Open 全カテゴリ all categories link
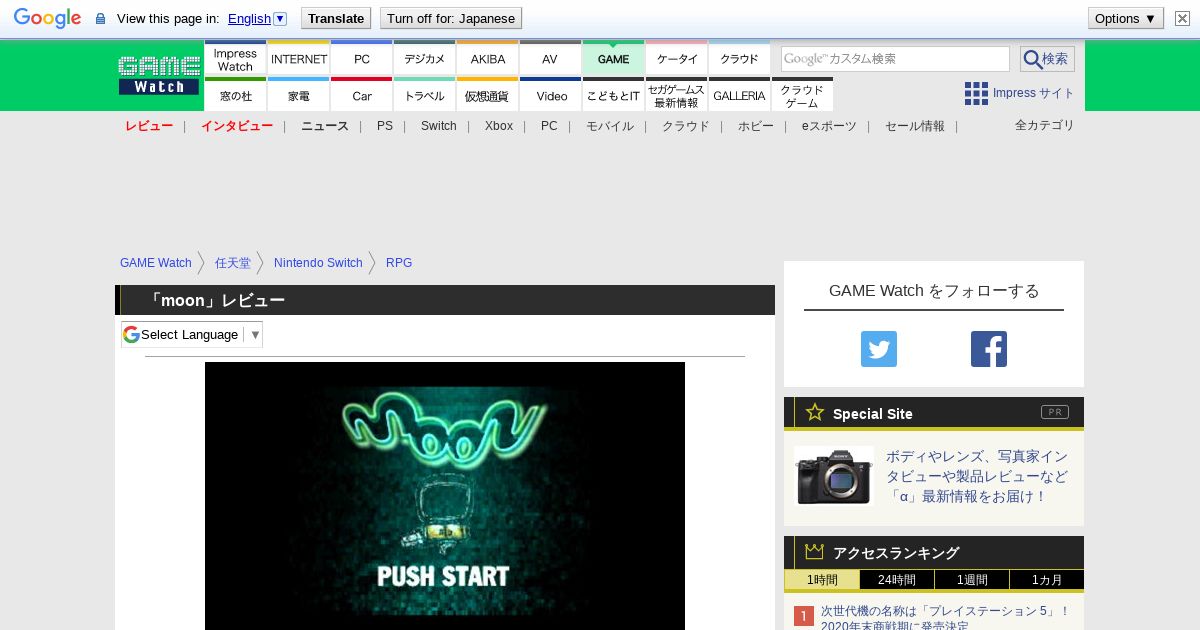Viewport: 1200px width, 630px height. 1045,125
